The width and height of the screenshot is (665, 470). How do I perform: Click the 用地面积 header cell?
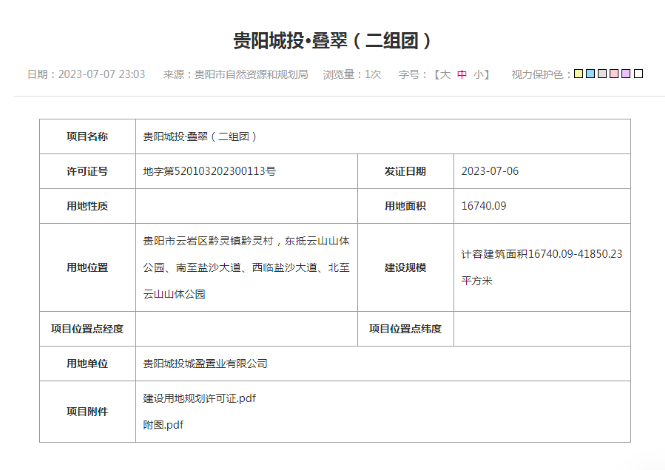[405, 206]
